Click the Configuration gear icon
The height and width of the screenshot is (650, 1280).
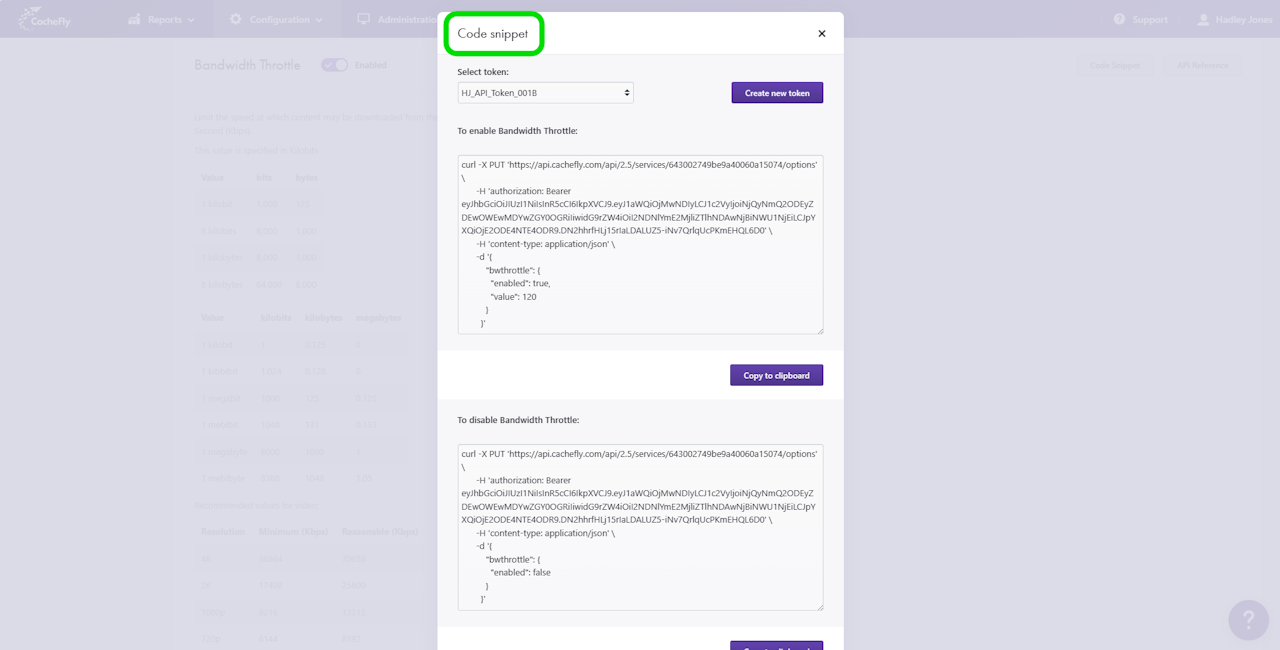click(x=236, y=19)
